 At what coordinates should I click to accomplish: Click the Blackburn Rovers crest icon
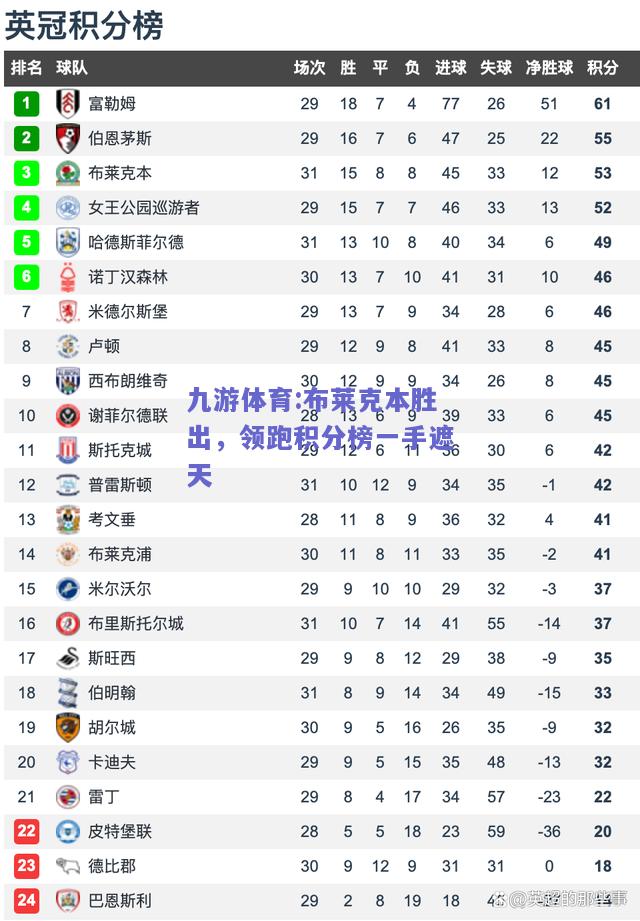tap(68, 173)
